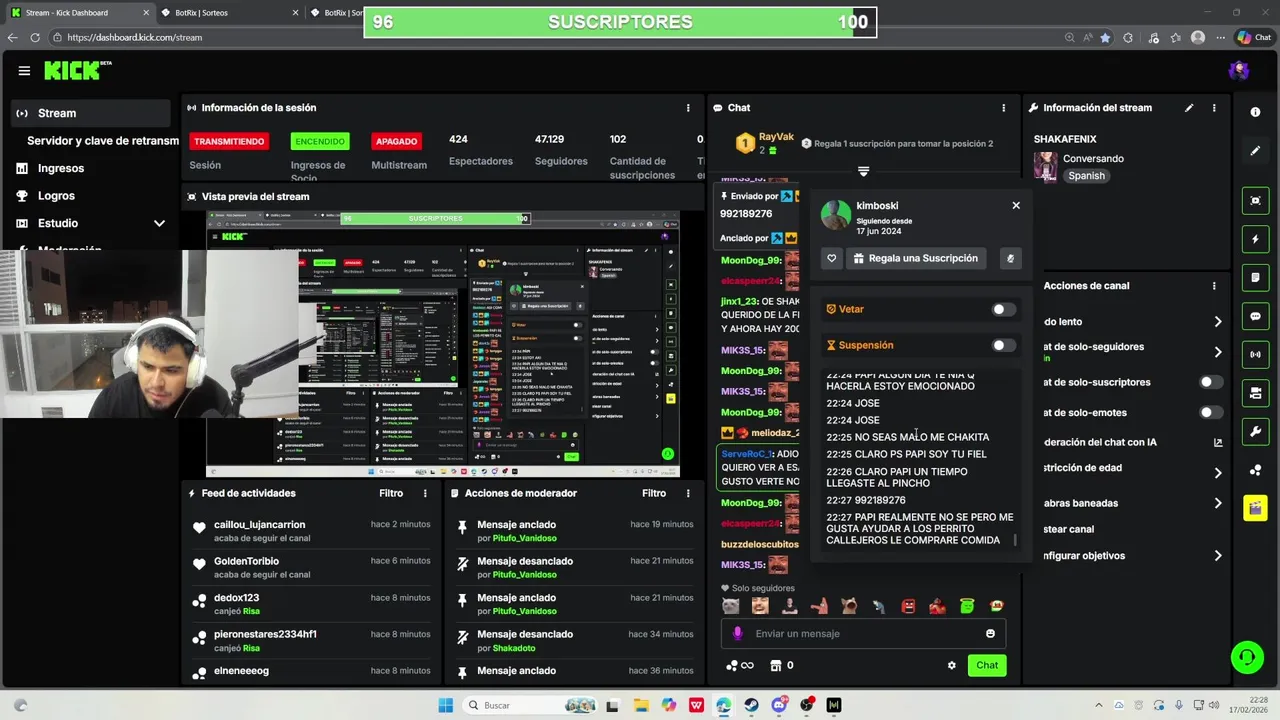The height and width of the screenshot is (720, 1280).
Task: Click the green Chat send button
Action: (x=987, y=665)
